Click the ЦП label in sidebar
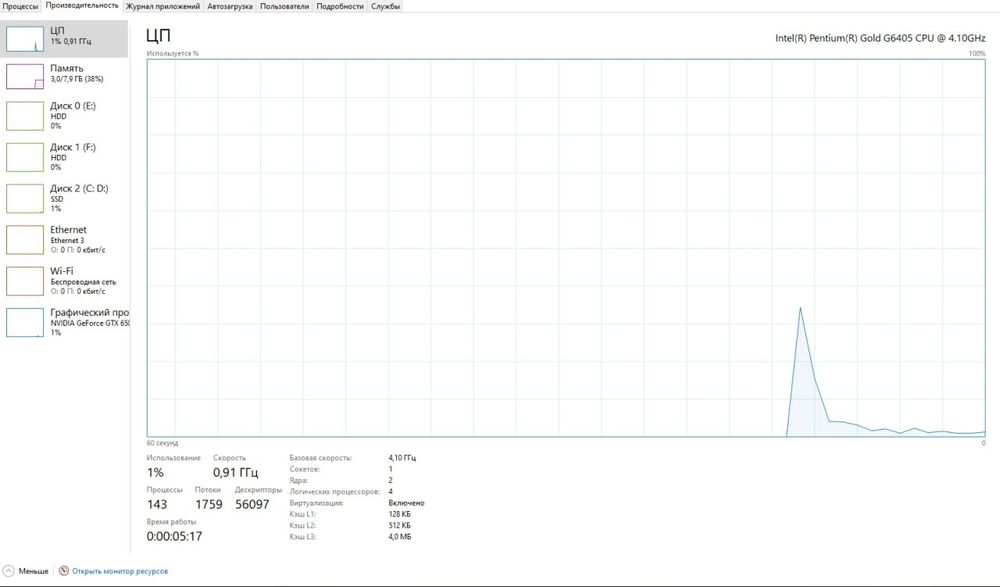1000x587 pixels. coord(57,30)
